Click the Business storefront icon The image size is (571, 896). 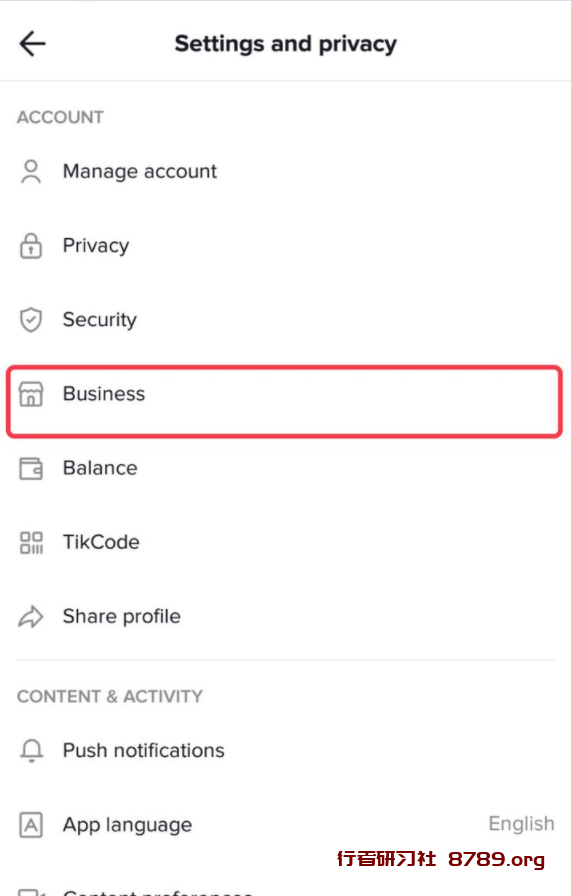(31, 394)
